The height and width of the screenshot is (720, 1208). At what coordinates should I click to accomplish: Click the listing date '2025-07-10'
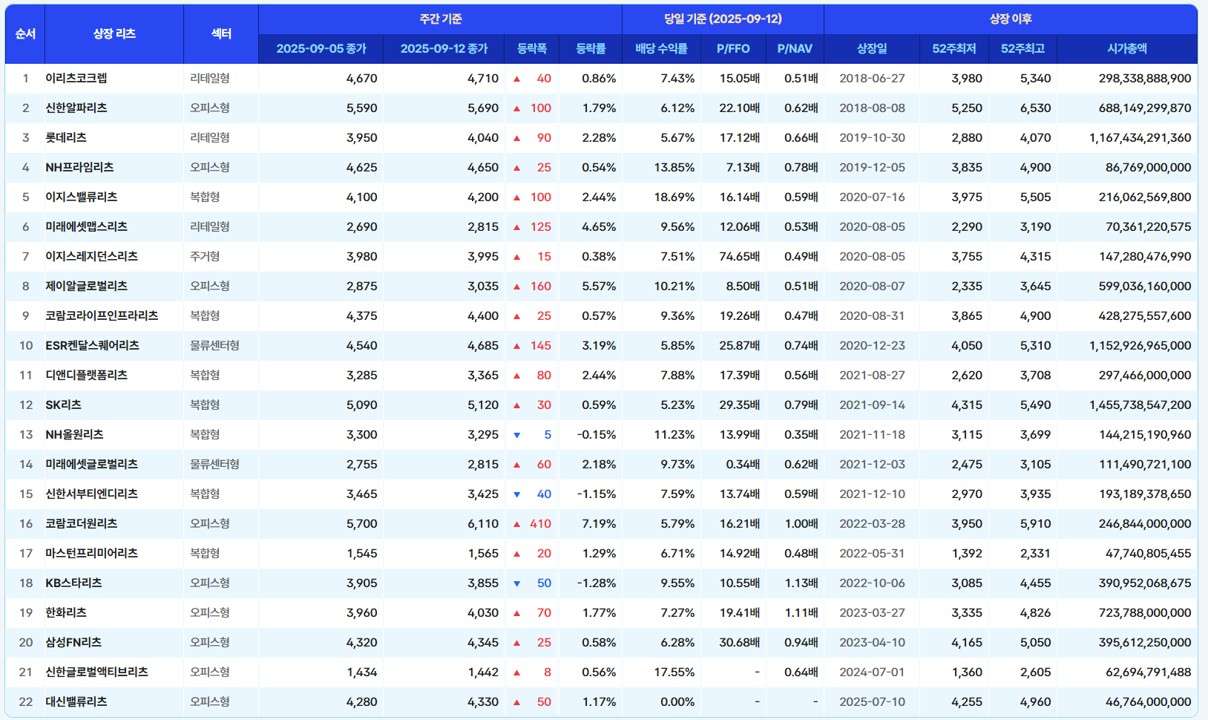pyautogui.click(x=873, y=702)
